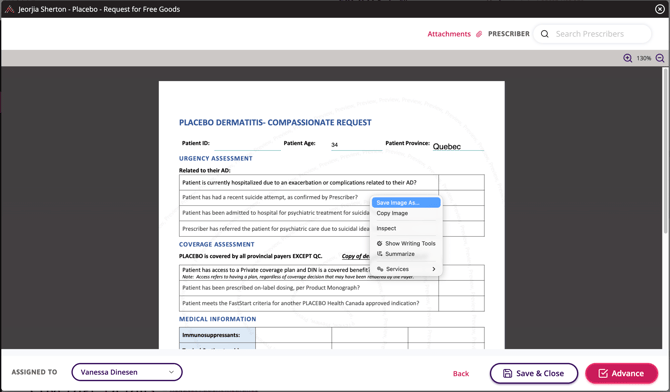Close the Request for Free Goods dialog
The image size is (670, 392).
point(660,9)
